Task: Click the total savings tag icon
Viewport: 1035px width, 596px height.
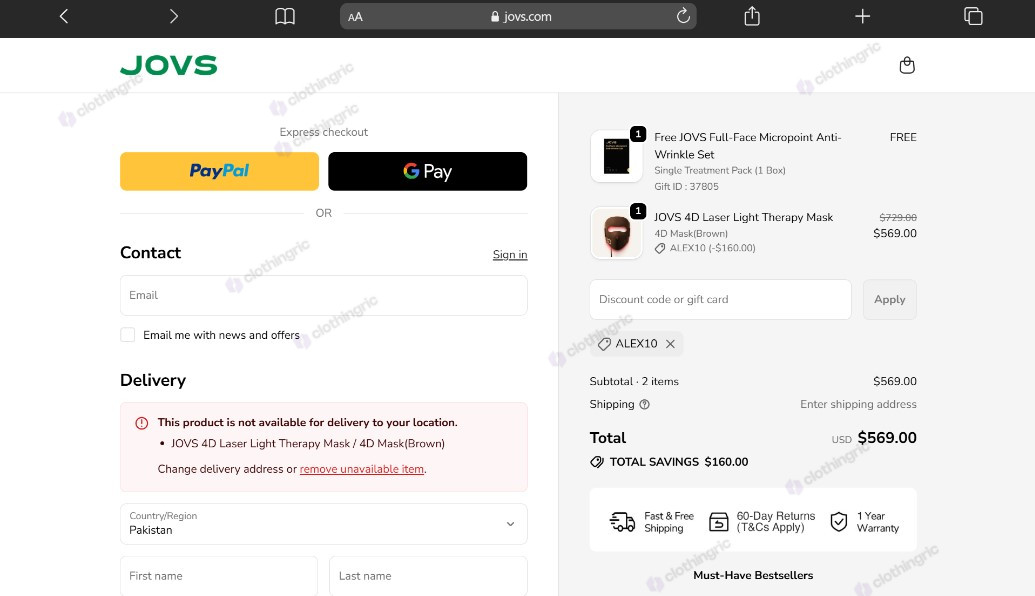Action: 597,462
